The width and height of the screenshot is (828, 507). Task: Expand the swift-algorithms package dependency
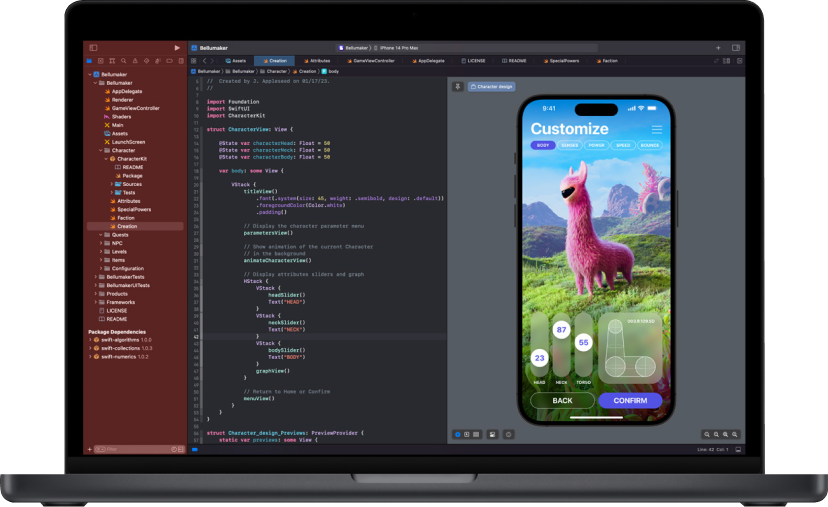[x=91, y=340]
